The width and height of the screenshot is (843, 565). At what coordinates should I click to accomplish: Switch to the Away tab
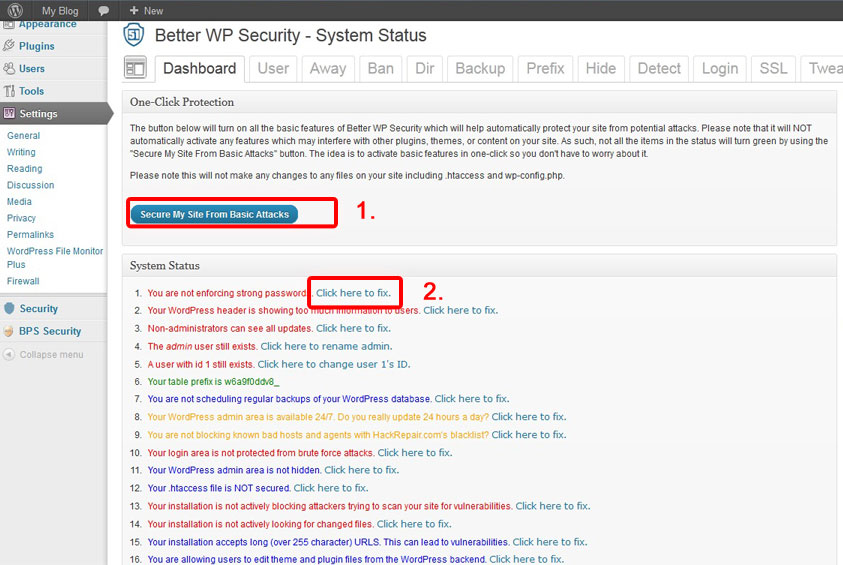click(328, 69)
